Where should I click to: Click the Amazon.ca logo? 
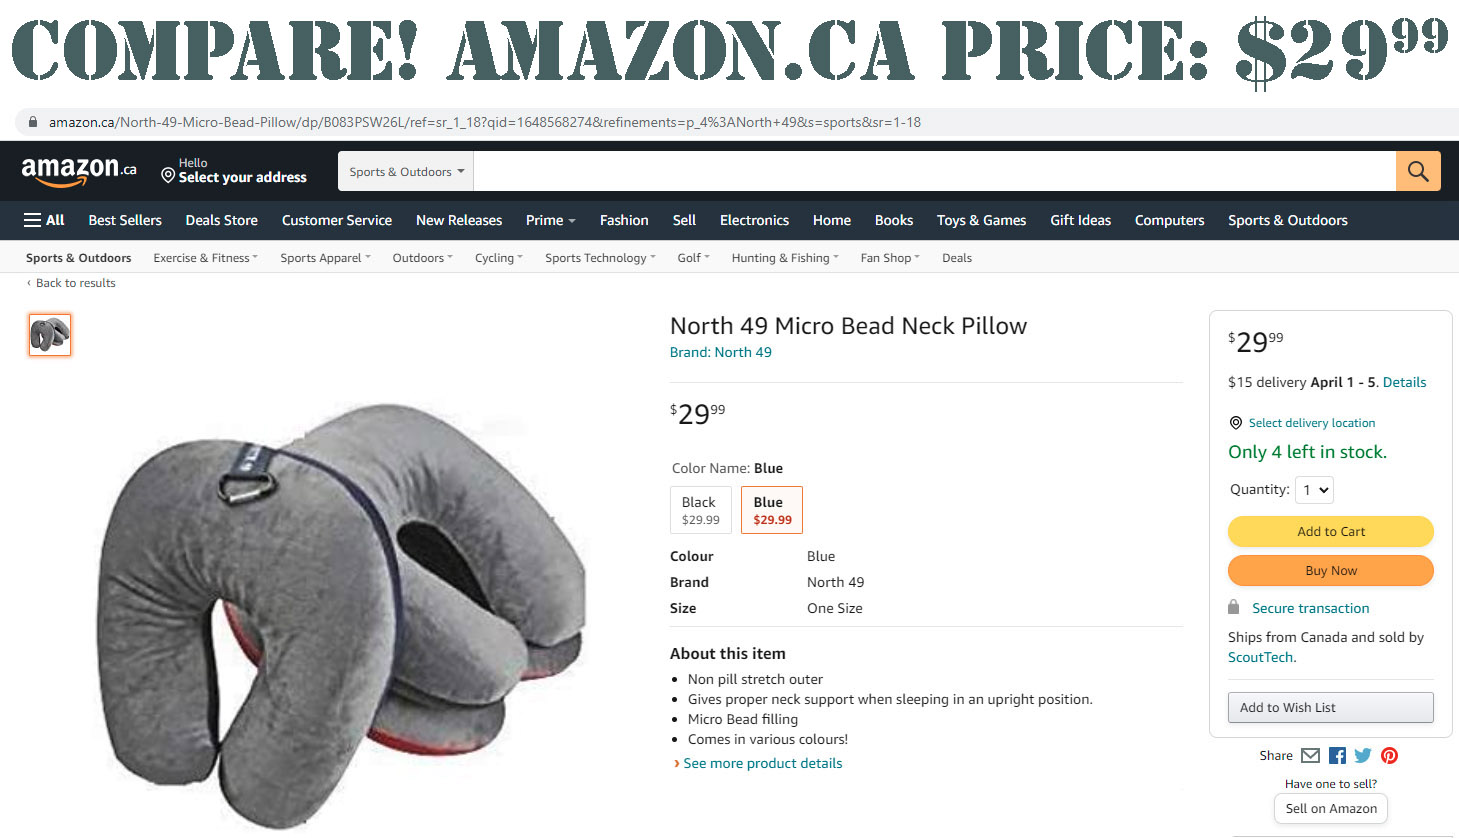[77, 170]
